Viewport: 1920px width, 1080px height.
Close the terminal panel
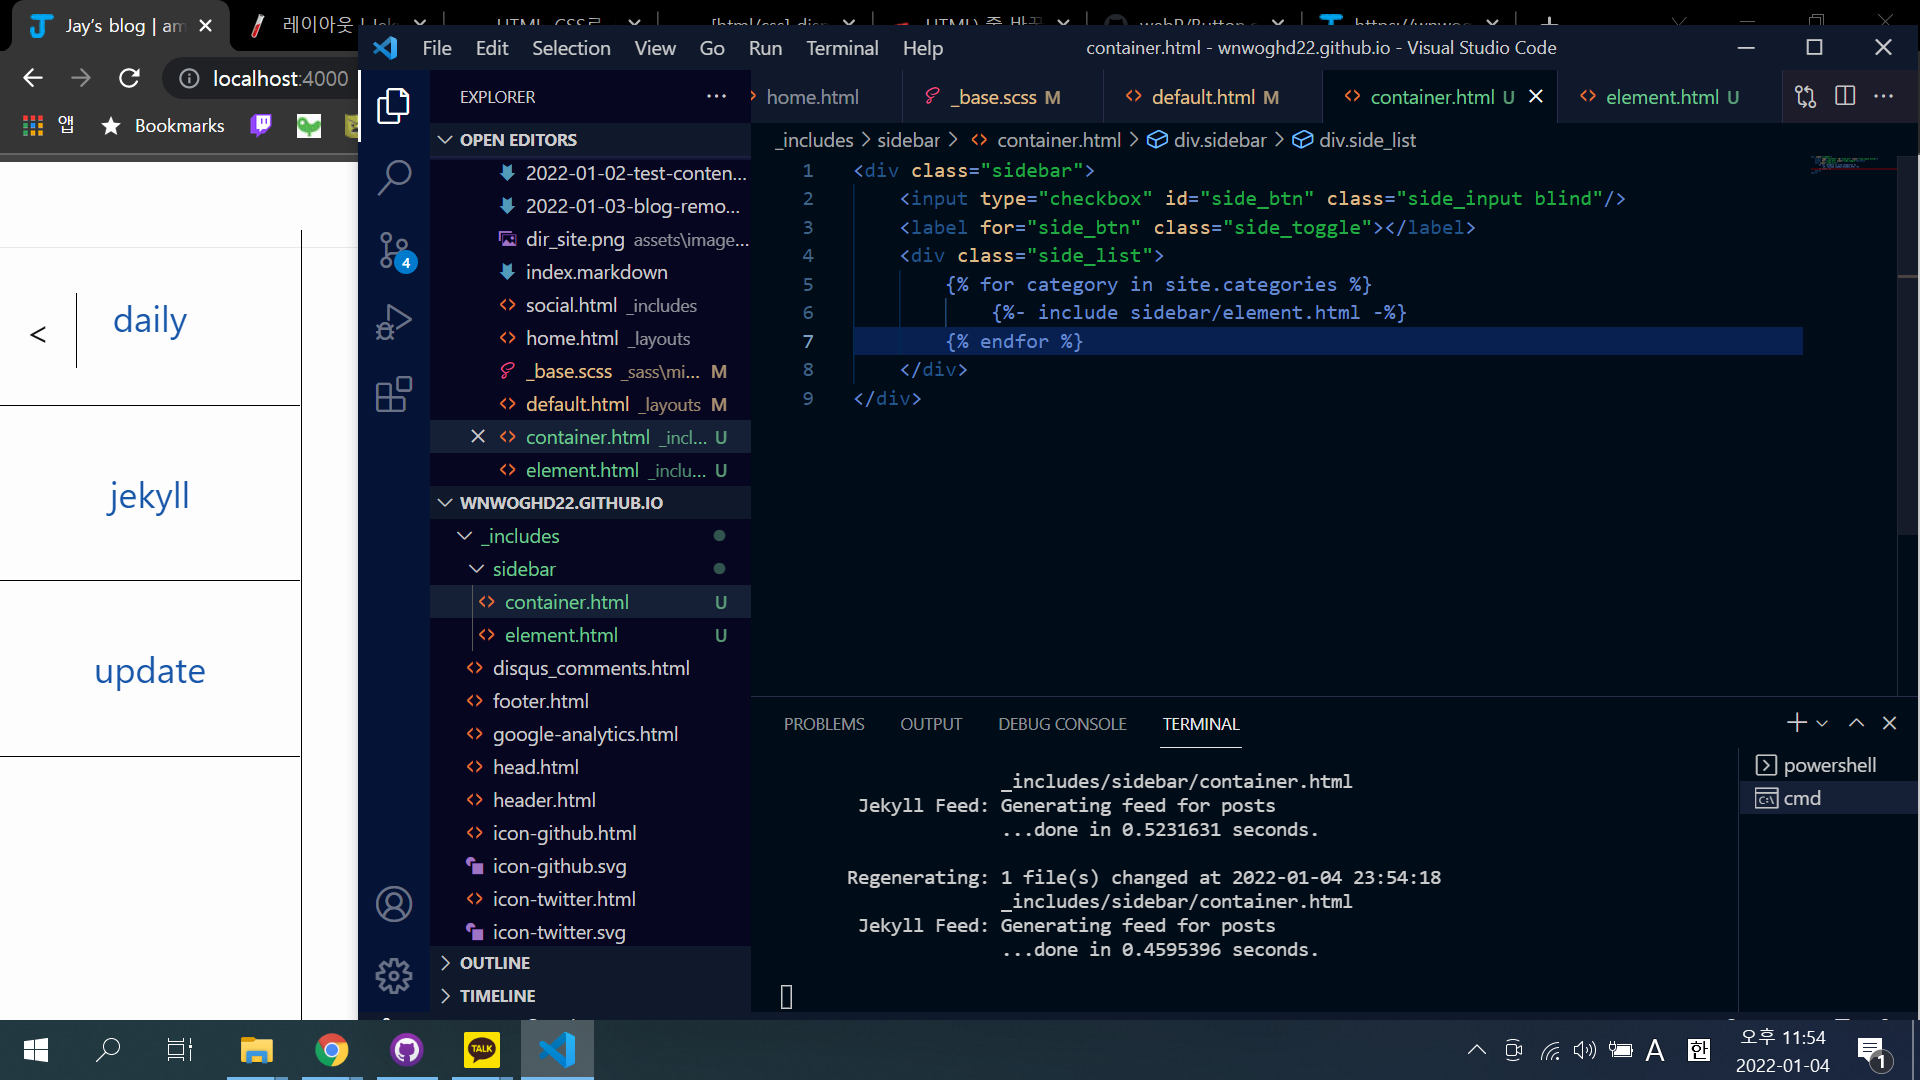(1889, 723)
